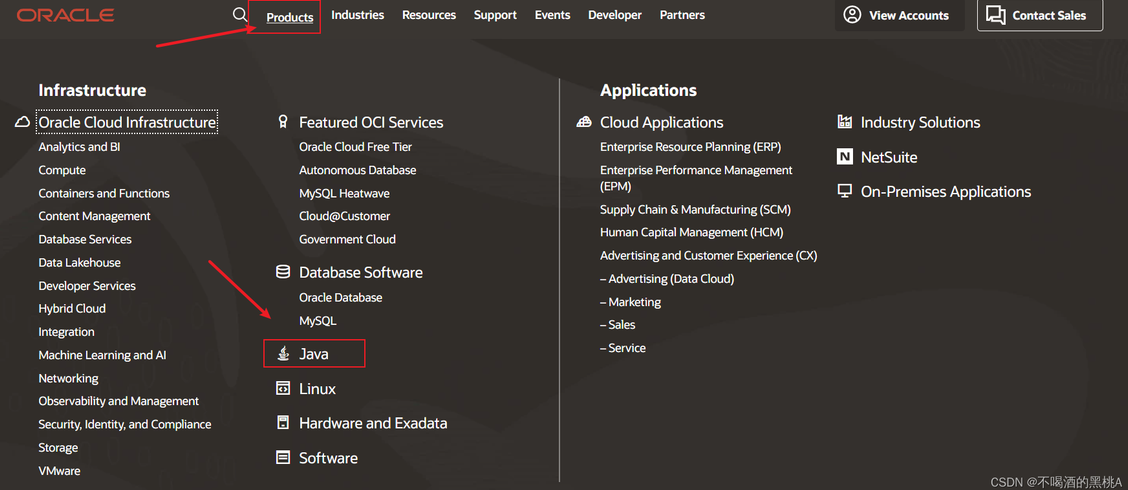Click the cloud icon beside Oracle Cloud Infrastructure
This screenshot has width=1128, height=490.
[22, 122]
